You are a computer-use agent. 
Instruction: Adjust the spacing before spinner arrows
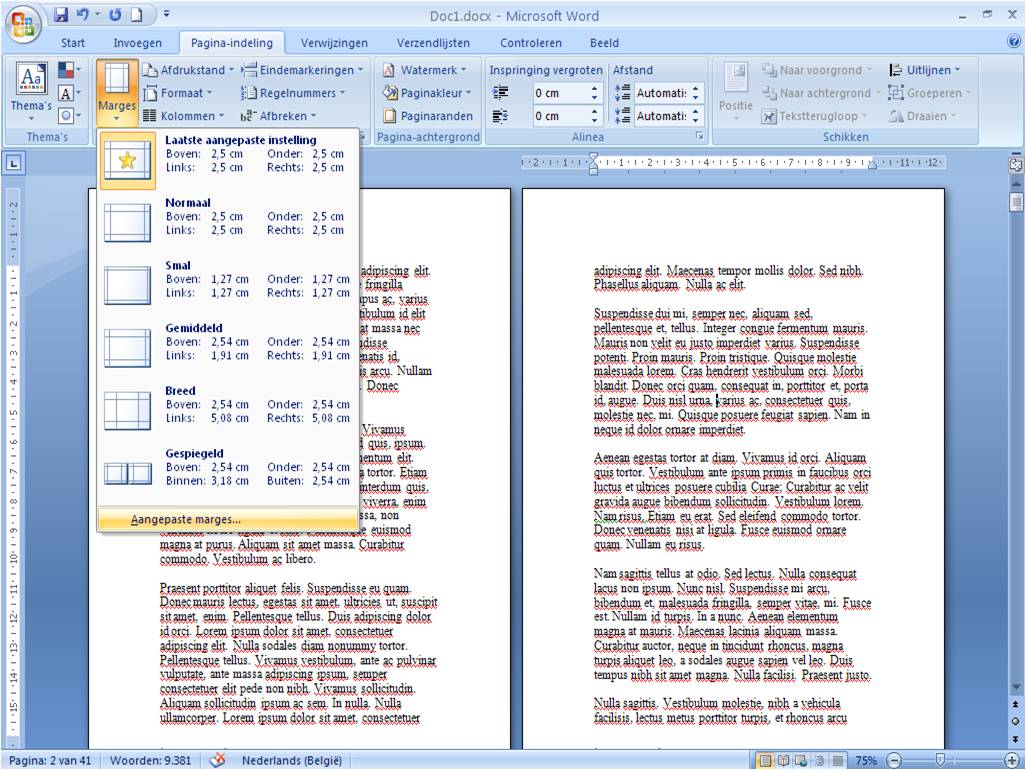(x=696, y=93)
